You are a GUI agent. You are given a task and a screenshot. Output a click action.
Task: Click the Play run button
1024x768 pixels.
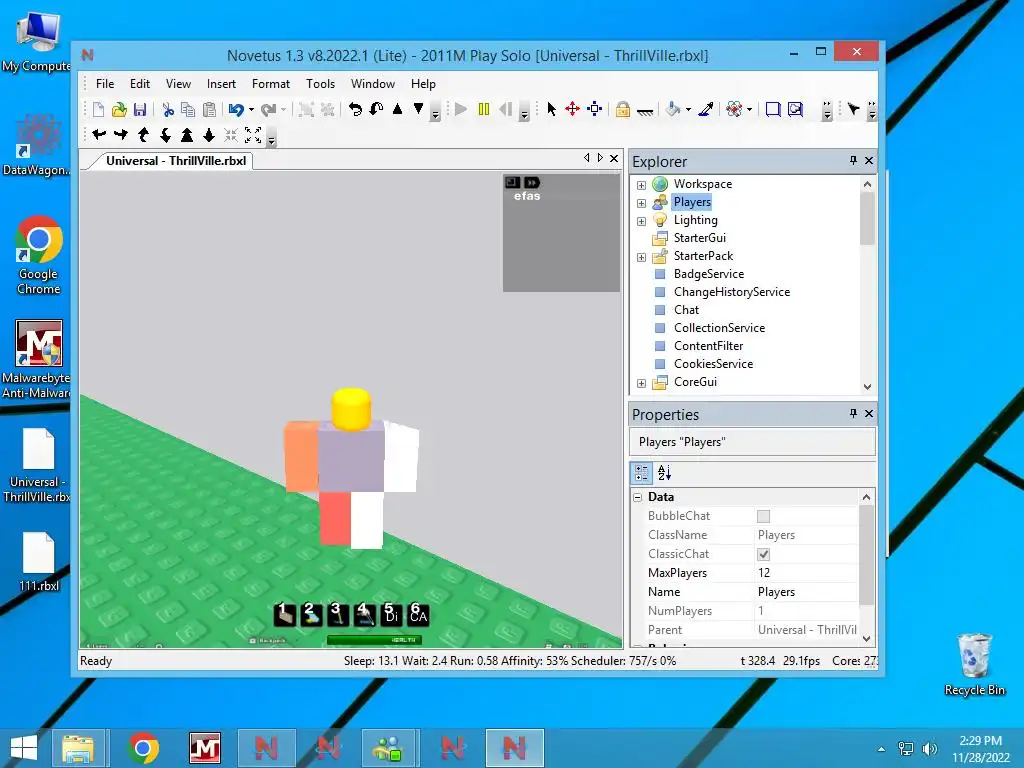[461, 110]
